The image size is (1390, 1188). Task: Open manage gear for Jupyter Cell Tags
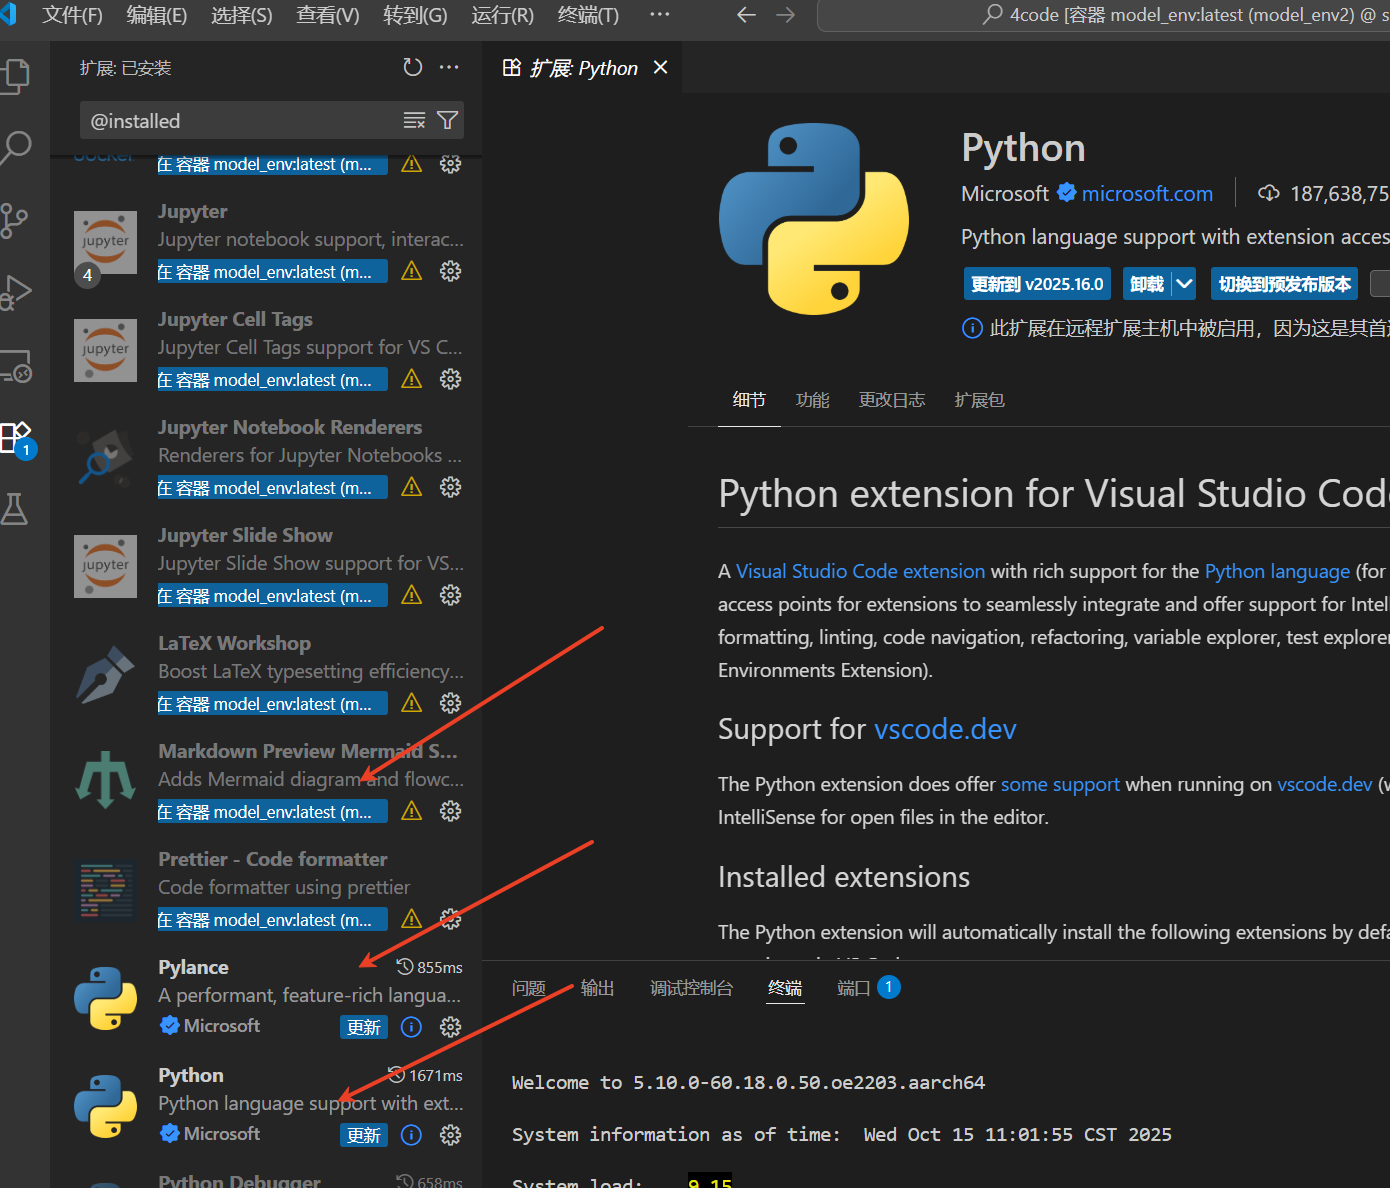tap(451, 379)
